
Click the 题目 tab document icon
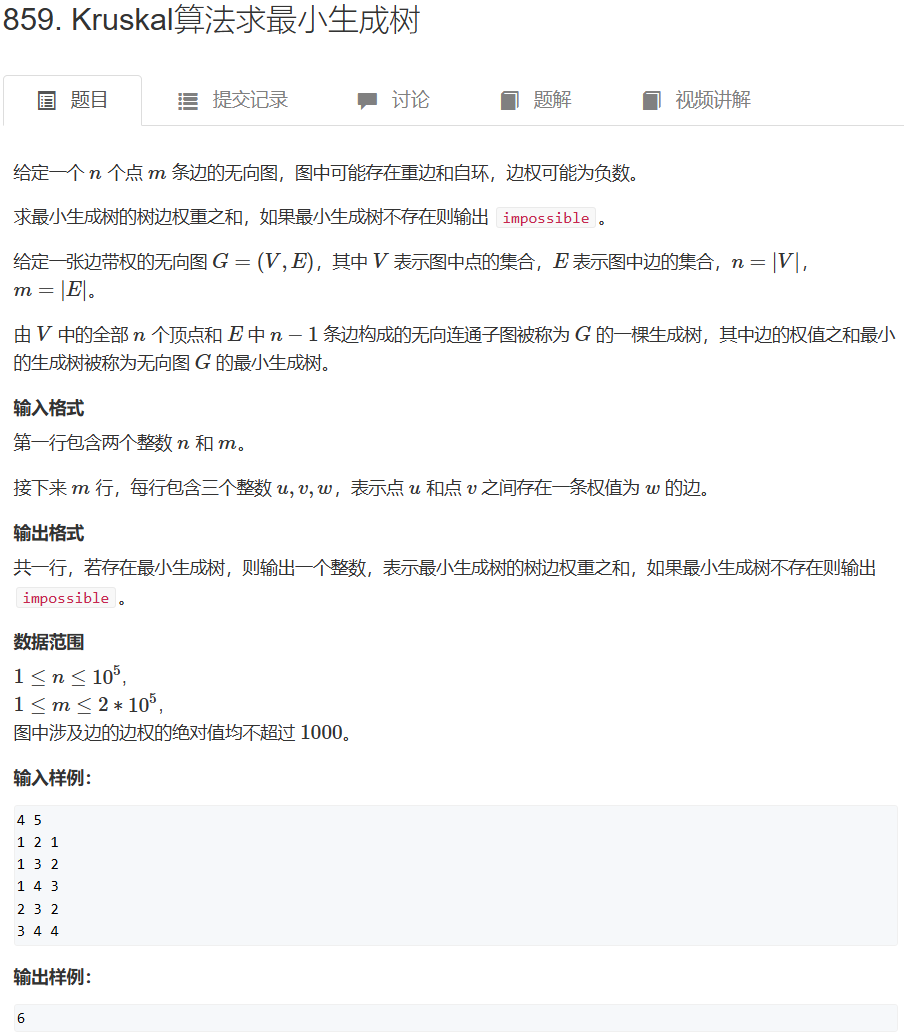point(47,101)
